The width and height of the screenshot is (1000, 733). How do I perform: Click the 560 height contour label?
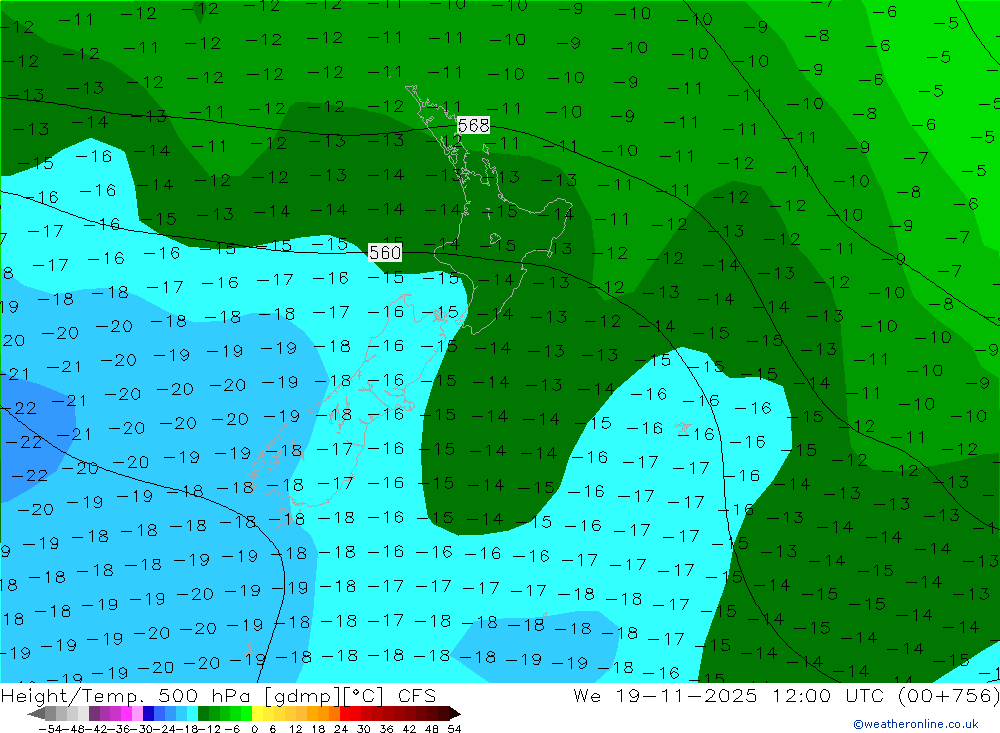(385, 253)
